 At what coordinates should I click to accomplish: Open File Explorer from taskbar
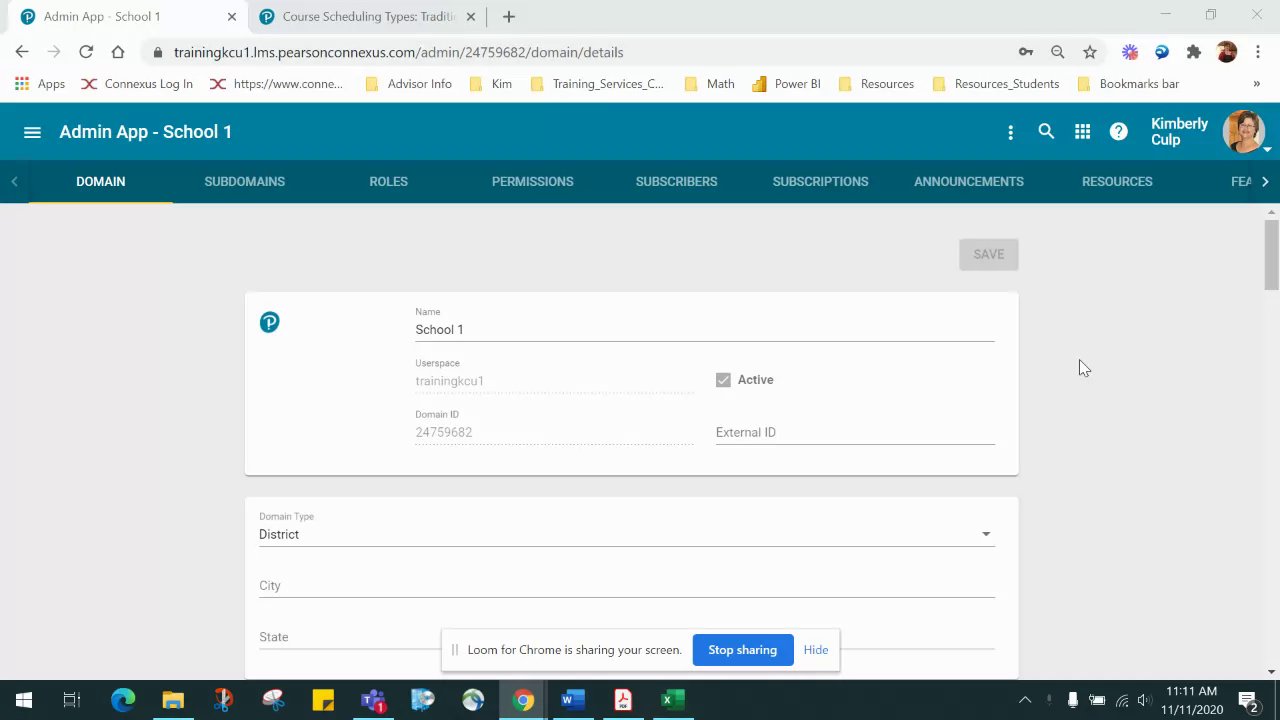point(173,700)
